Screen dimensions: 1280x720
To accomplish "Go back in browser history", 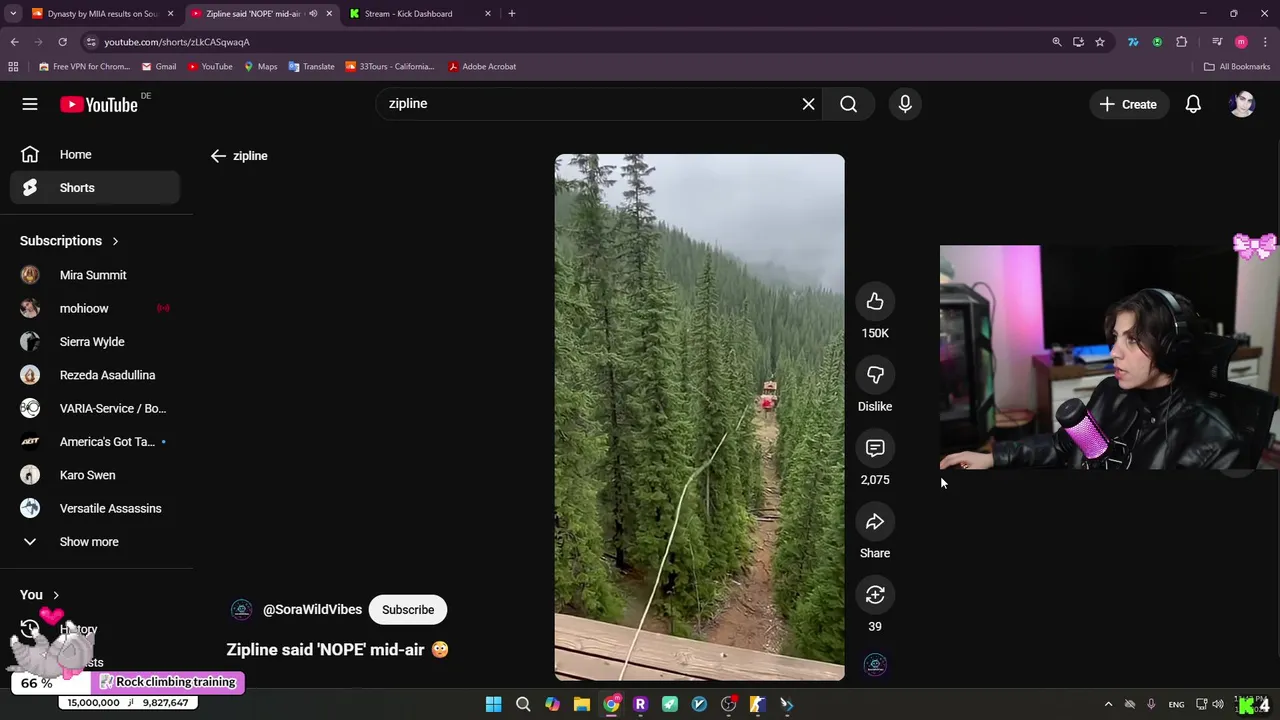I will (x=14, y=42).
